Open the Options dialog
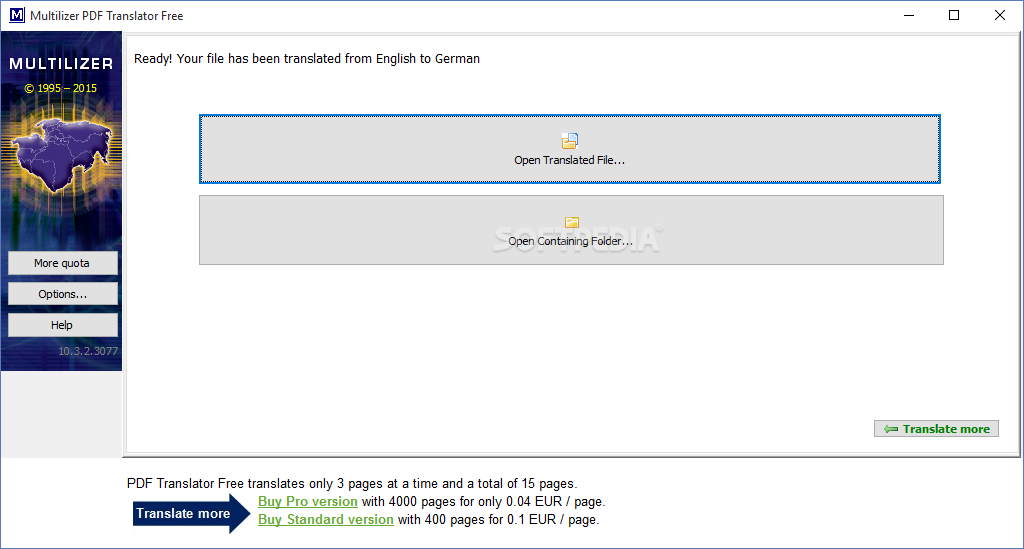The image size is (1024, 549). point(62,294)
